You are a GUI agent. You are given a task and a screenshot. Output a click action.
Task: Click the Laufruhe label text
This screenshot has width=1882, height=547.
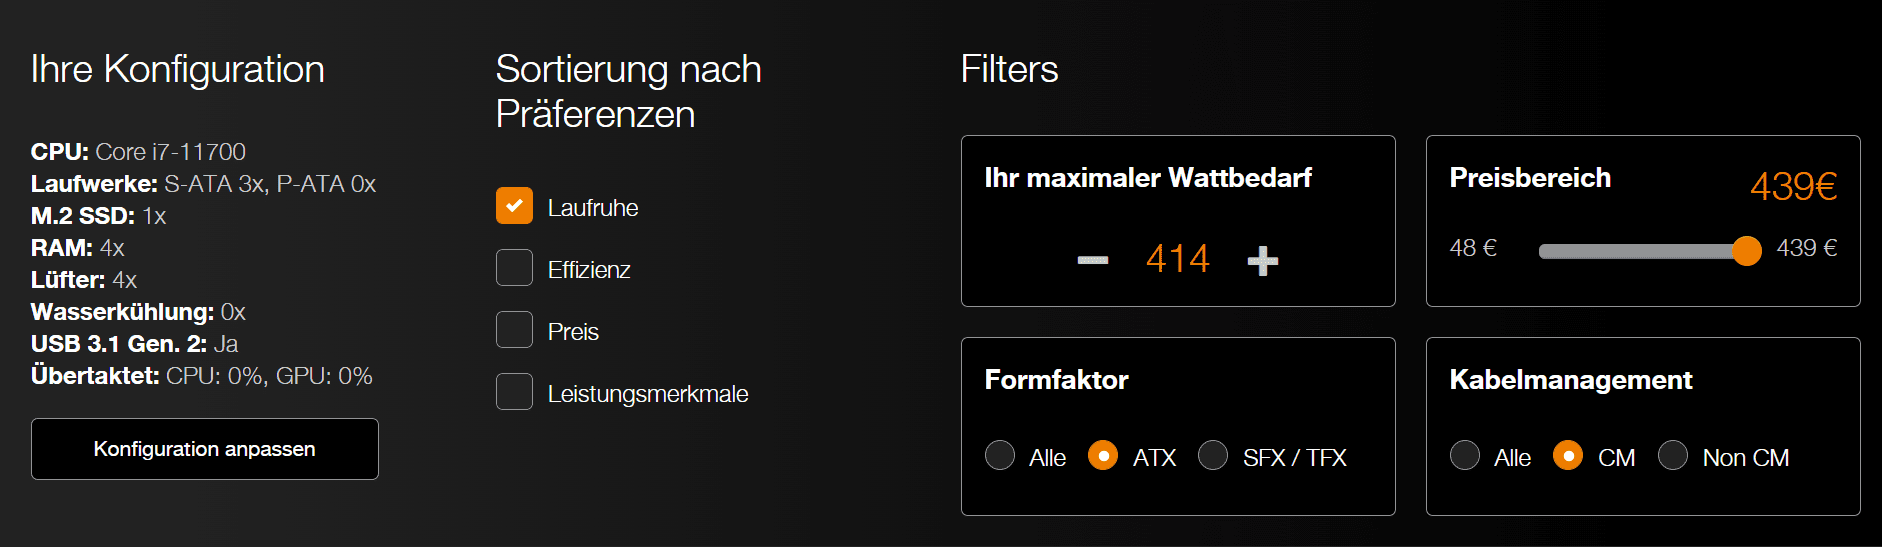tap(593, 208)
